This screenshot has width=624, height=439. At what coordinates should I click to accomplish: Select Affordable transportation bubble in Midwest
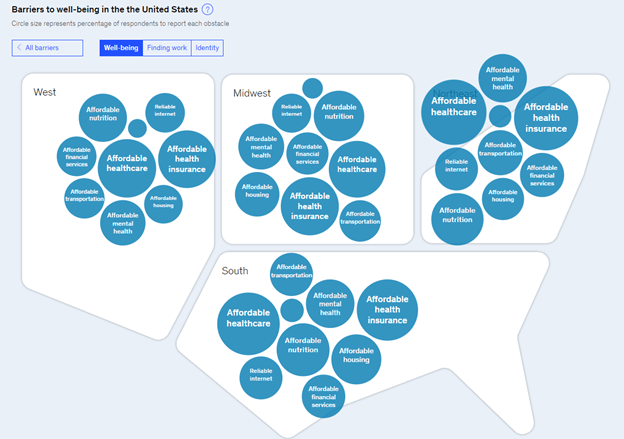[360, 221]
